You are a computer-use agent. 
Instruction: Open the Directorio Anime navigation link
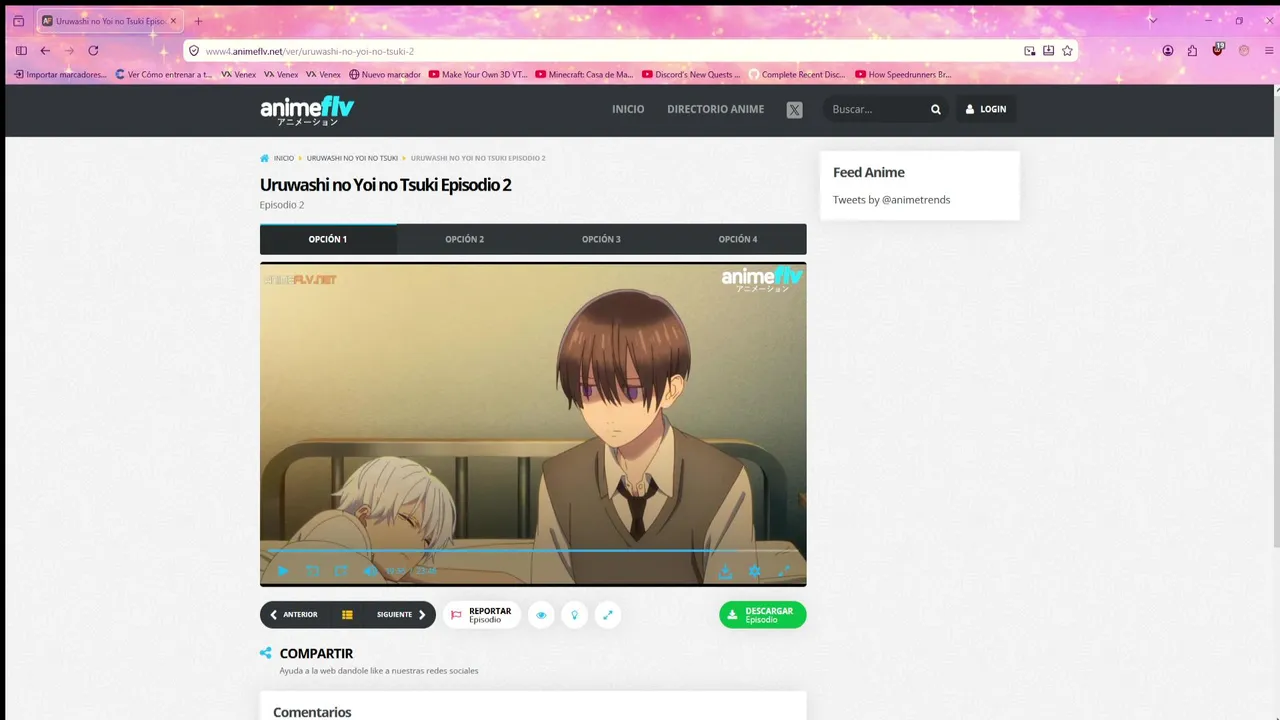[x=715, y=109]
